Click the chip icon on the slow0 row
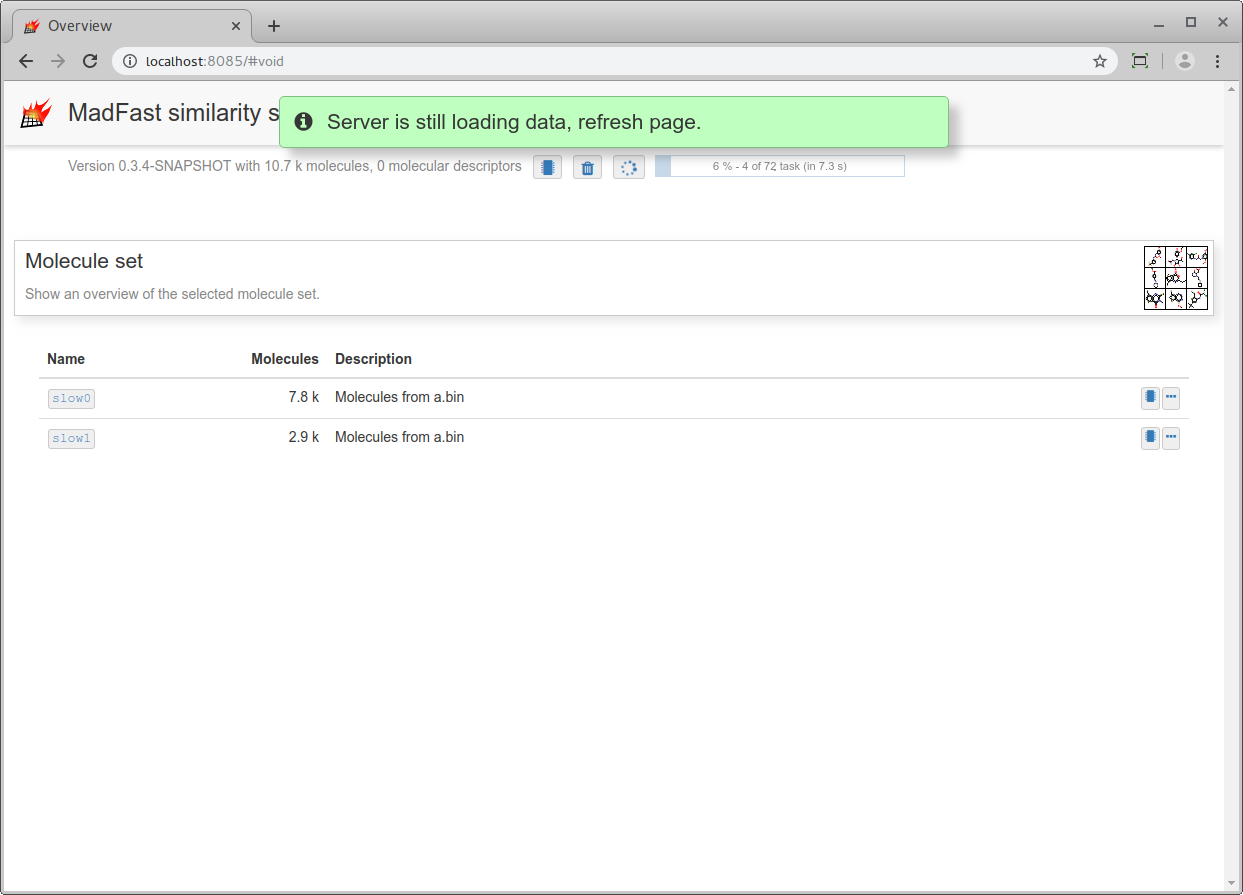 (1149, 397)
